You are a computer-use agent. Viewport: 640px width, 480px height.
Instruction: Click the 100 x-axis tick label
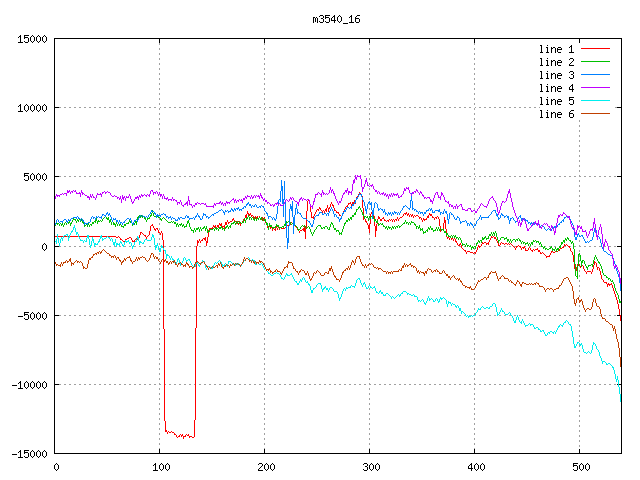160,467
